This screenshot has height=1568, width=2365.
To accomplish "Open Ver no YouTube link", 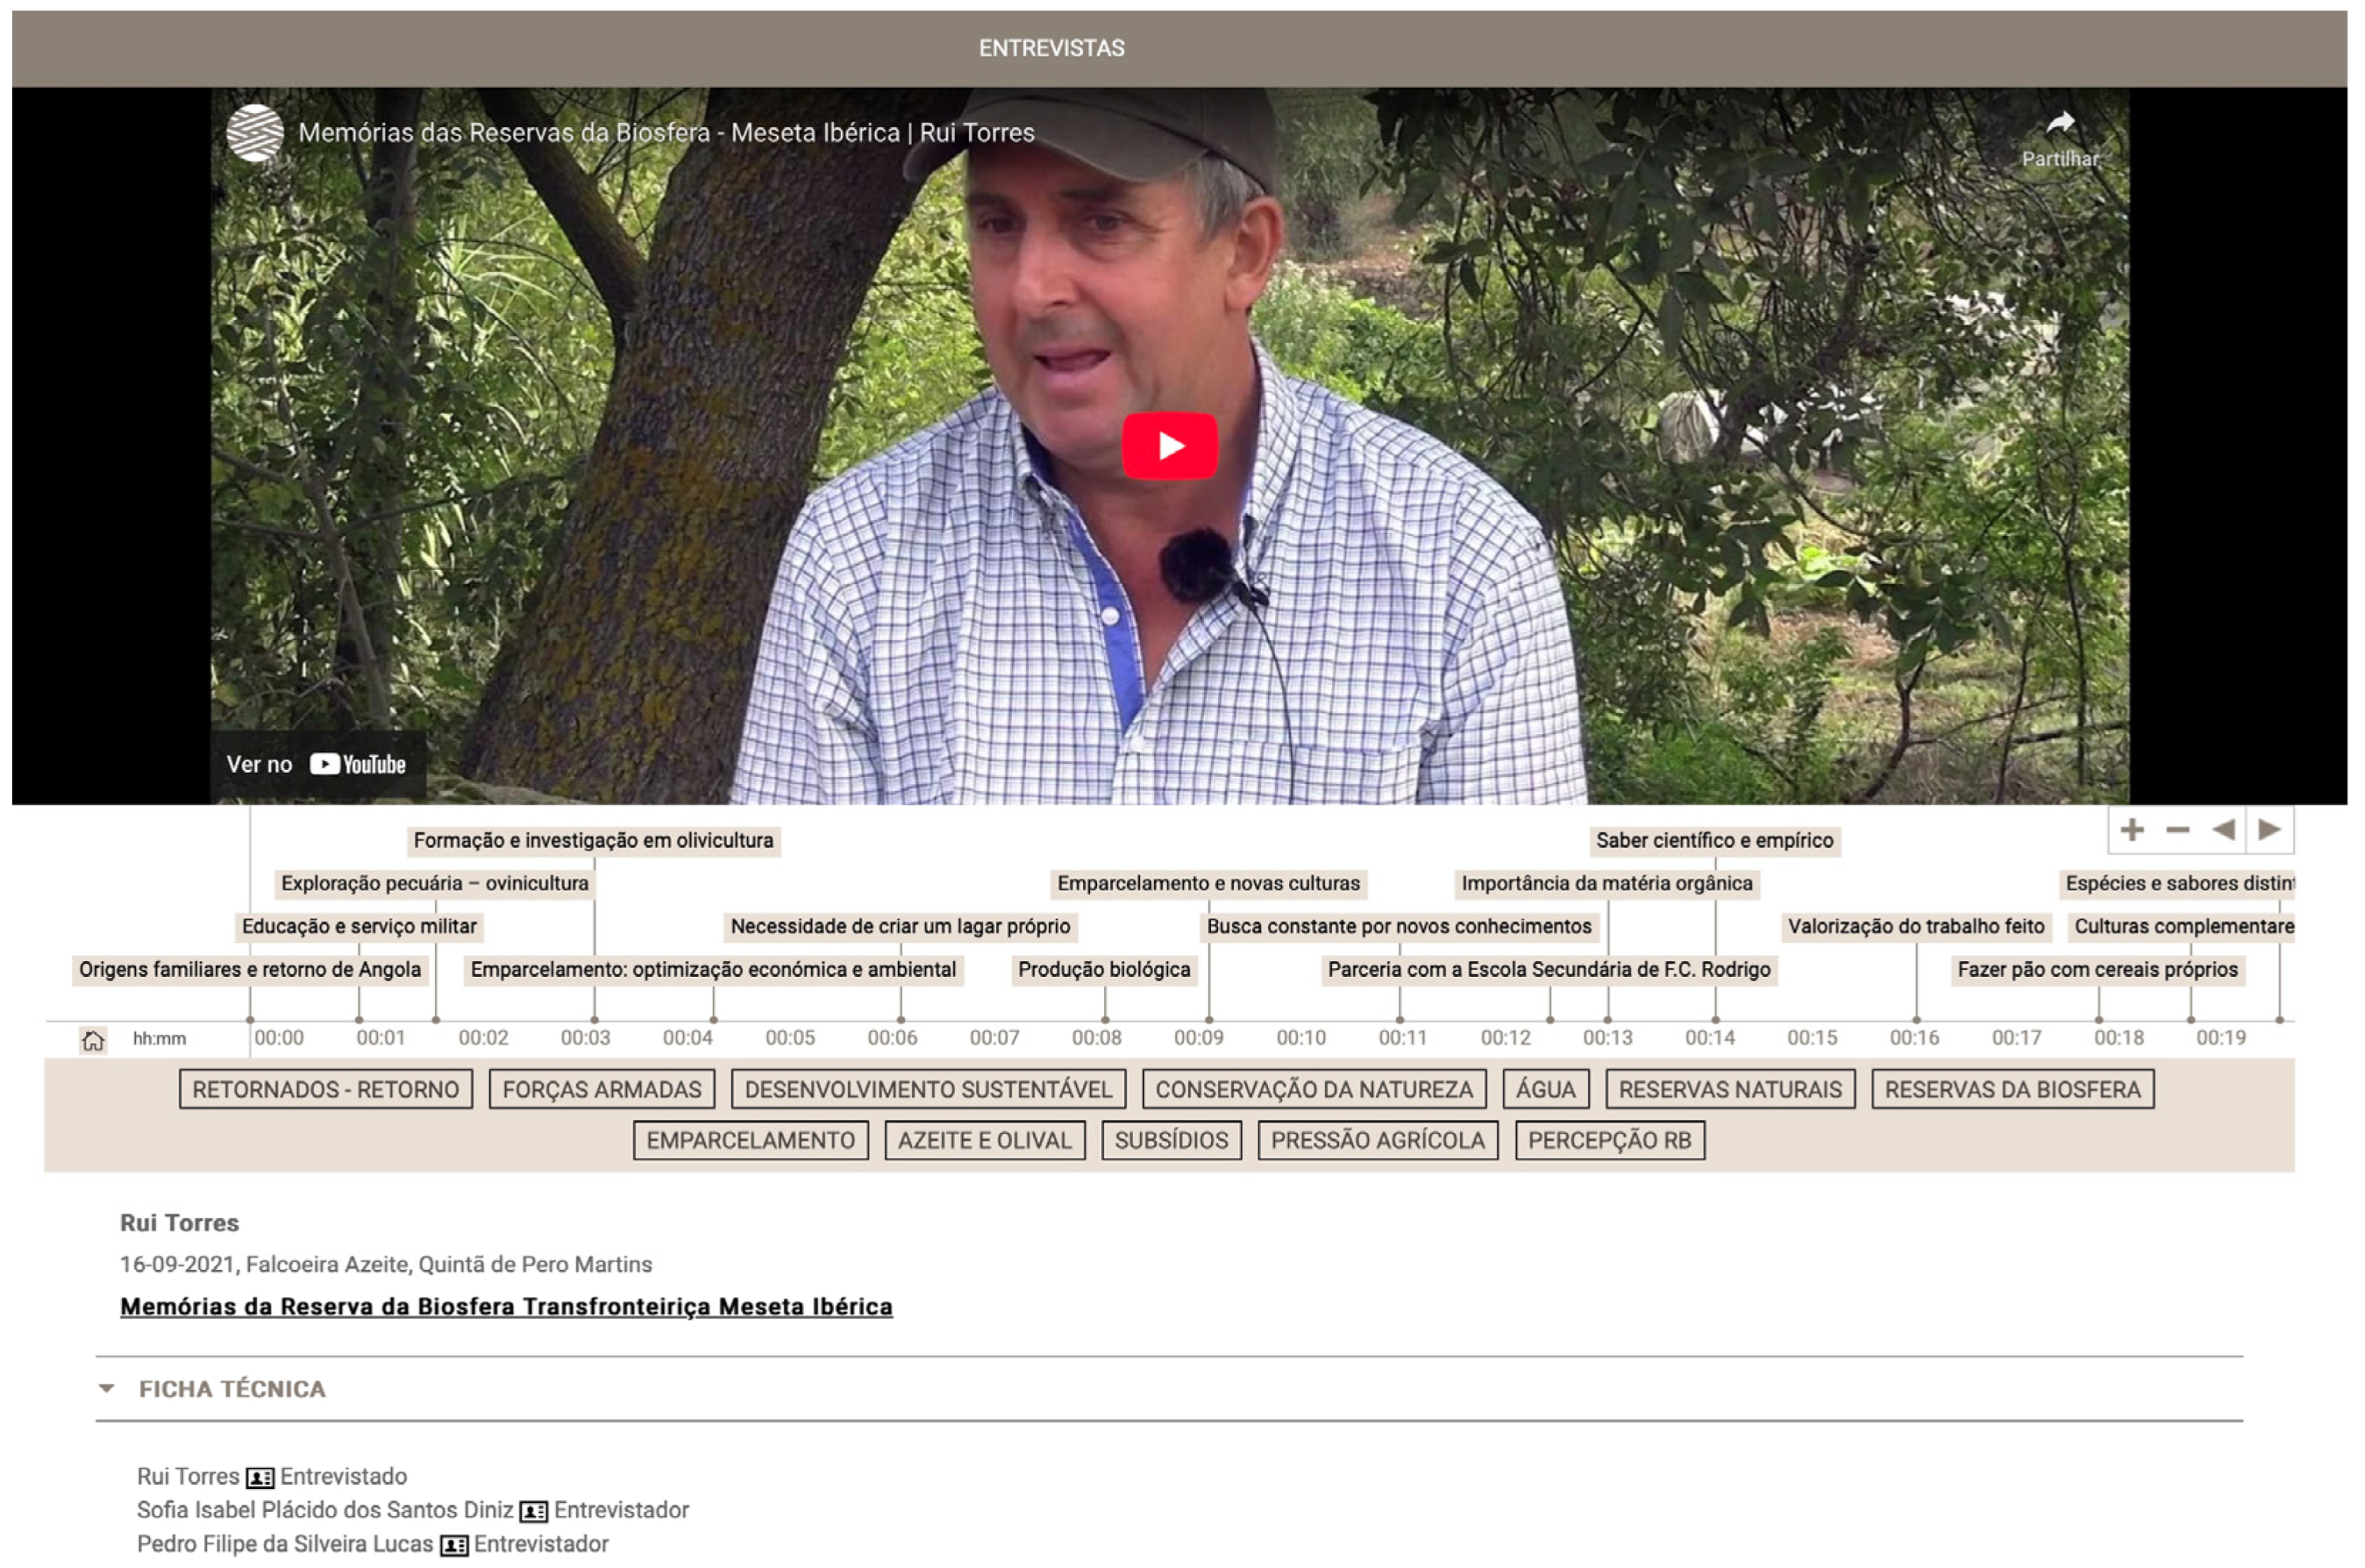I will click(x=317, y=765).
